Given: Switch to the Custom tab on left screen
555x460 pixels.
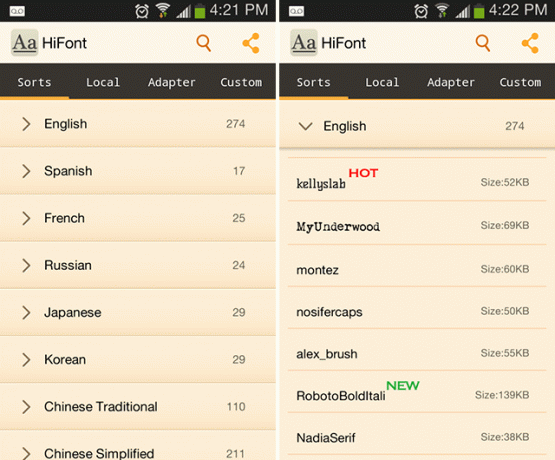Looking at the screenshot, I should [x=241, y=82].
